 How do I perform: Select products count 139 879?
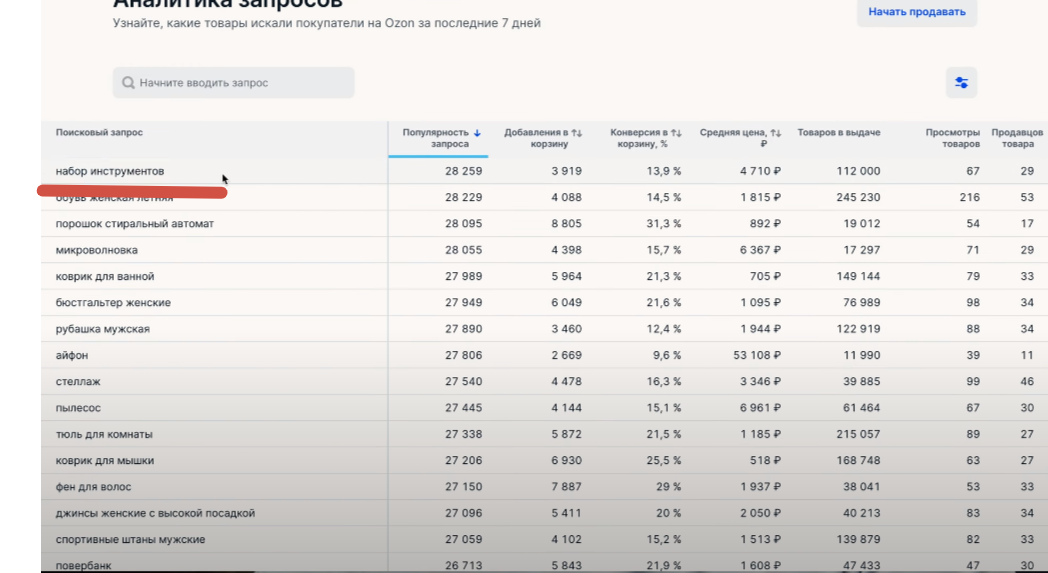[x=858, y=540]
